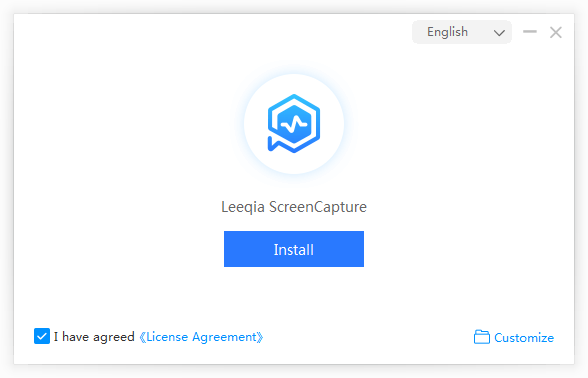
Task: Close the Leeqia installer window
Action: 555,32
